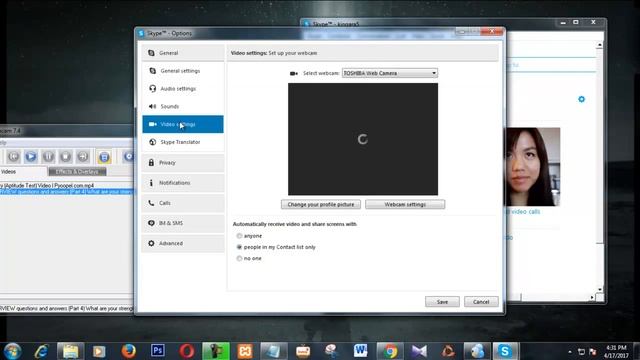Click the gear icon in Skype main window
640x360 pixels.
[582, 99]
